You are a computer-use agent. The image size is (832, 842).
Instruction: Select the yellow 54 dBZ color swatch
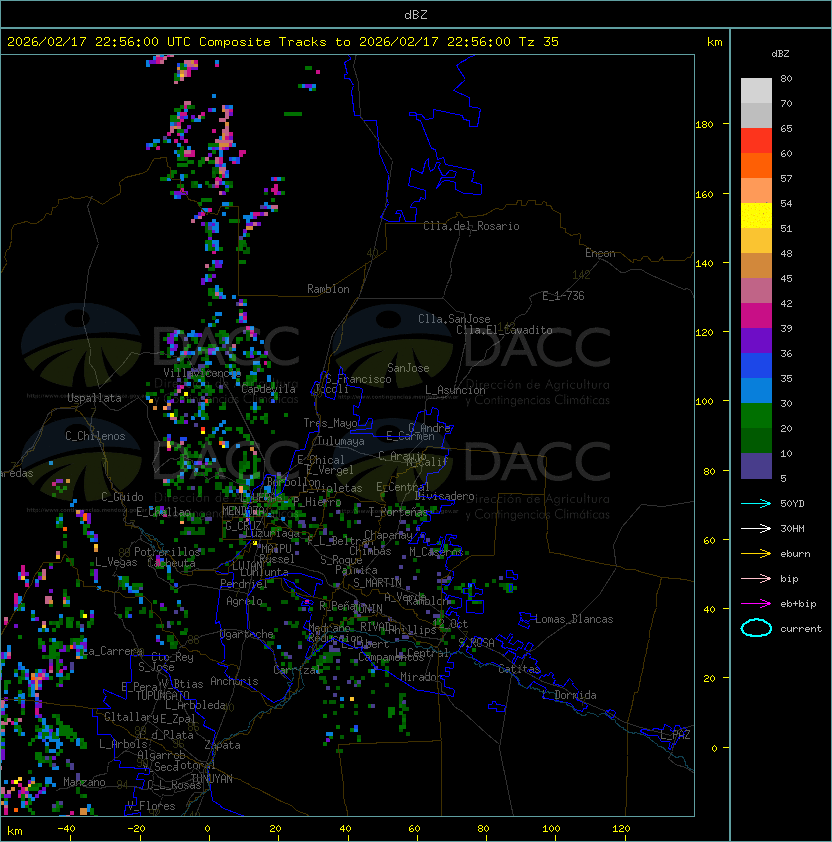point(756,215)
